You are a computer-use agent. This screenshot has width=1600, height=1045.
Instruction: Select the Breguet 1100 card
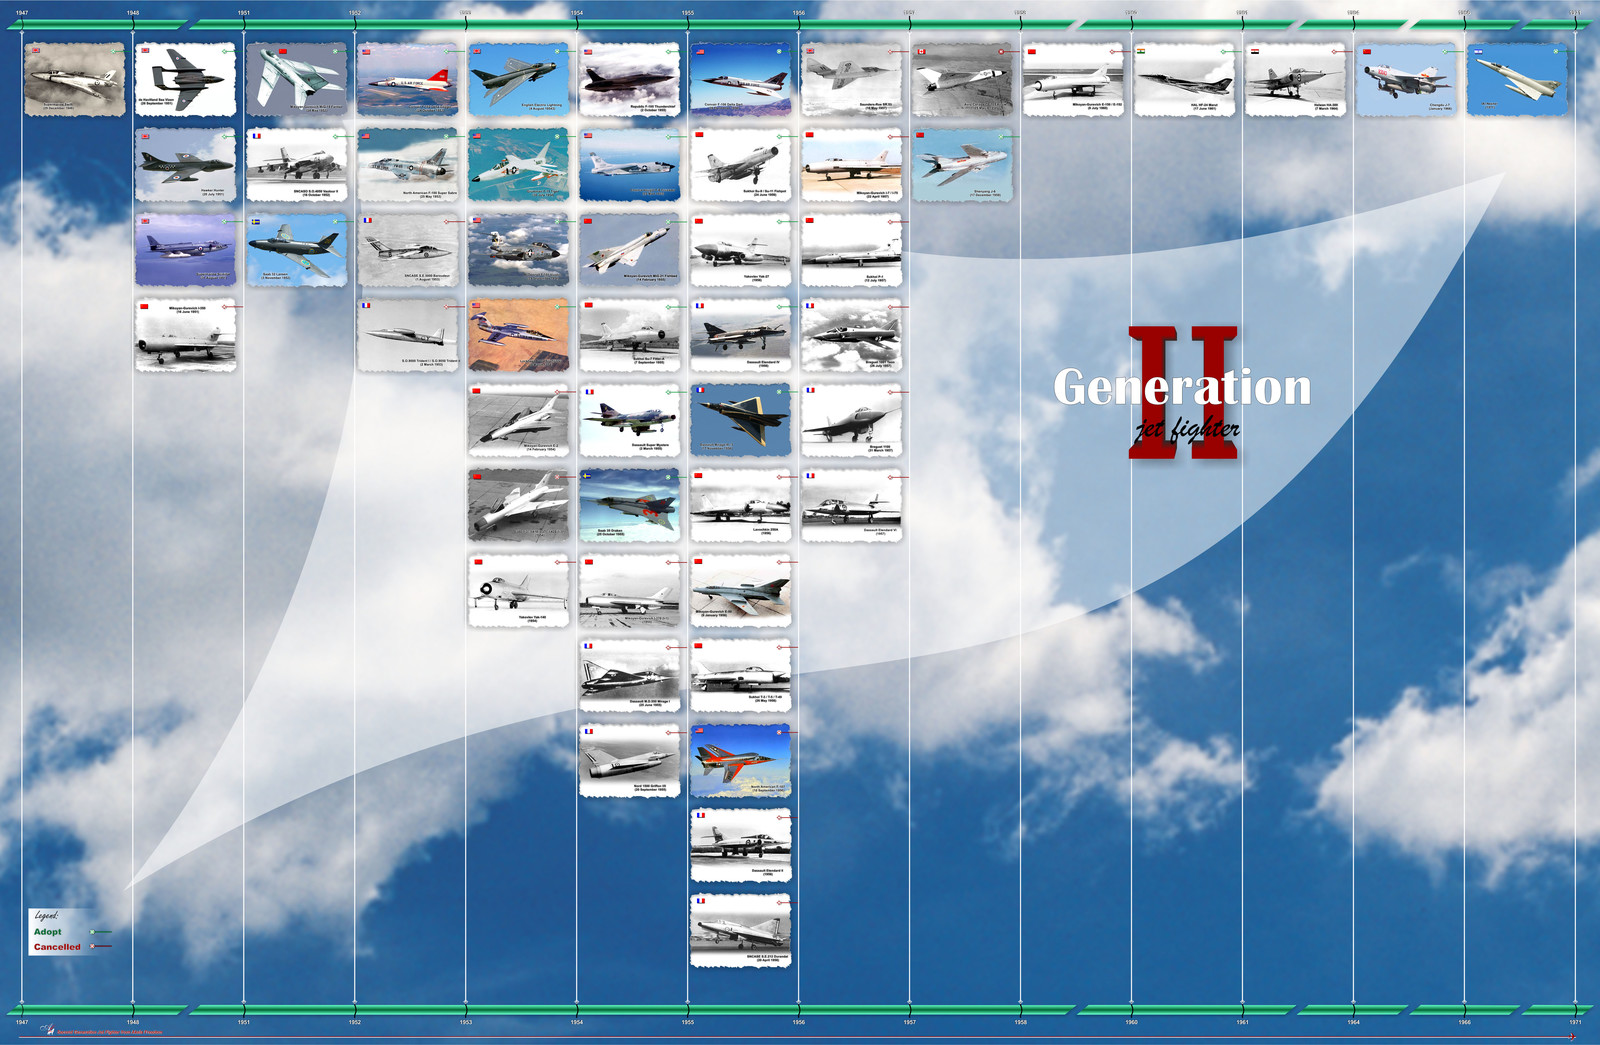(x=852, y=421)
